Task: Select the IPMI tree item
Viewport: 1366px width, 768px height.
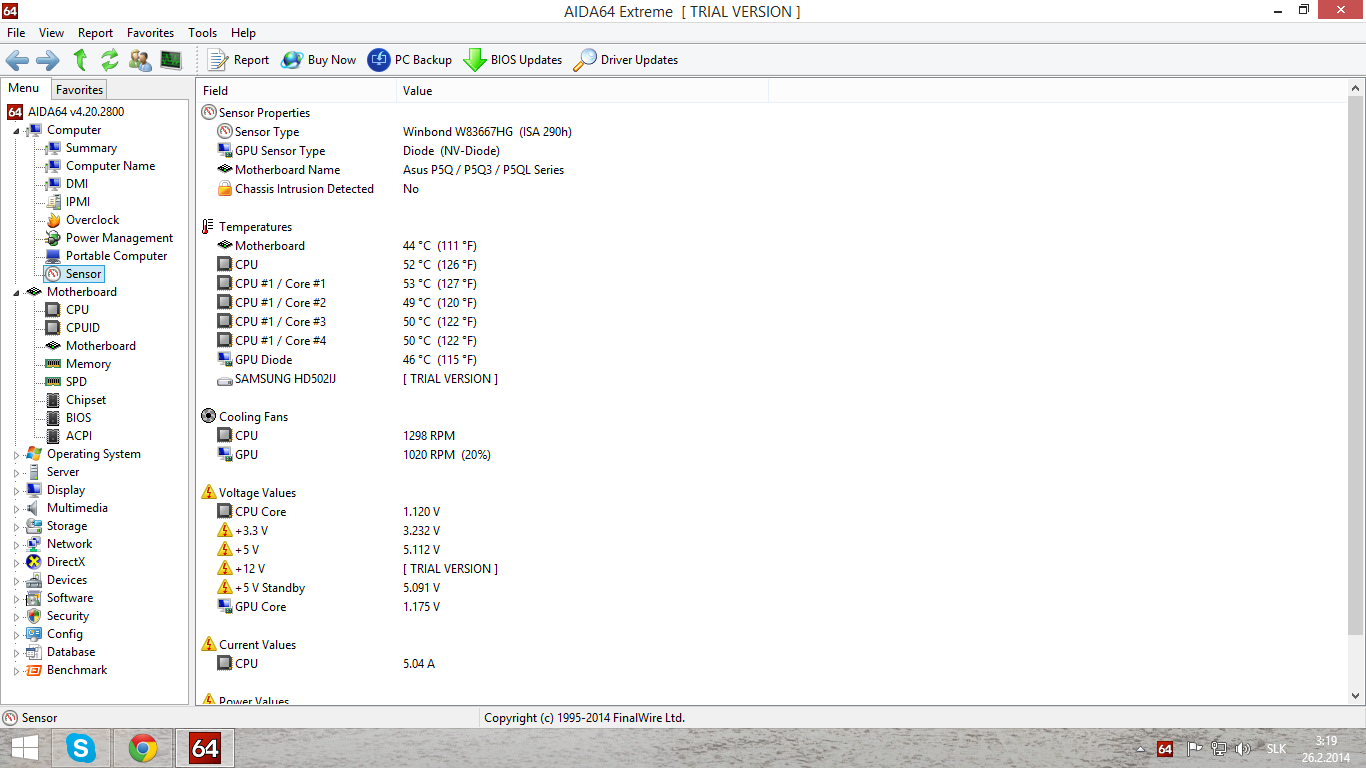Action: click(78, 202)
